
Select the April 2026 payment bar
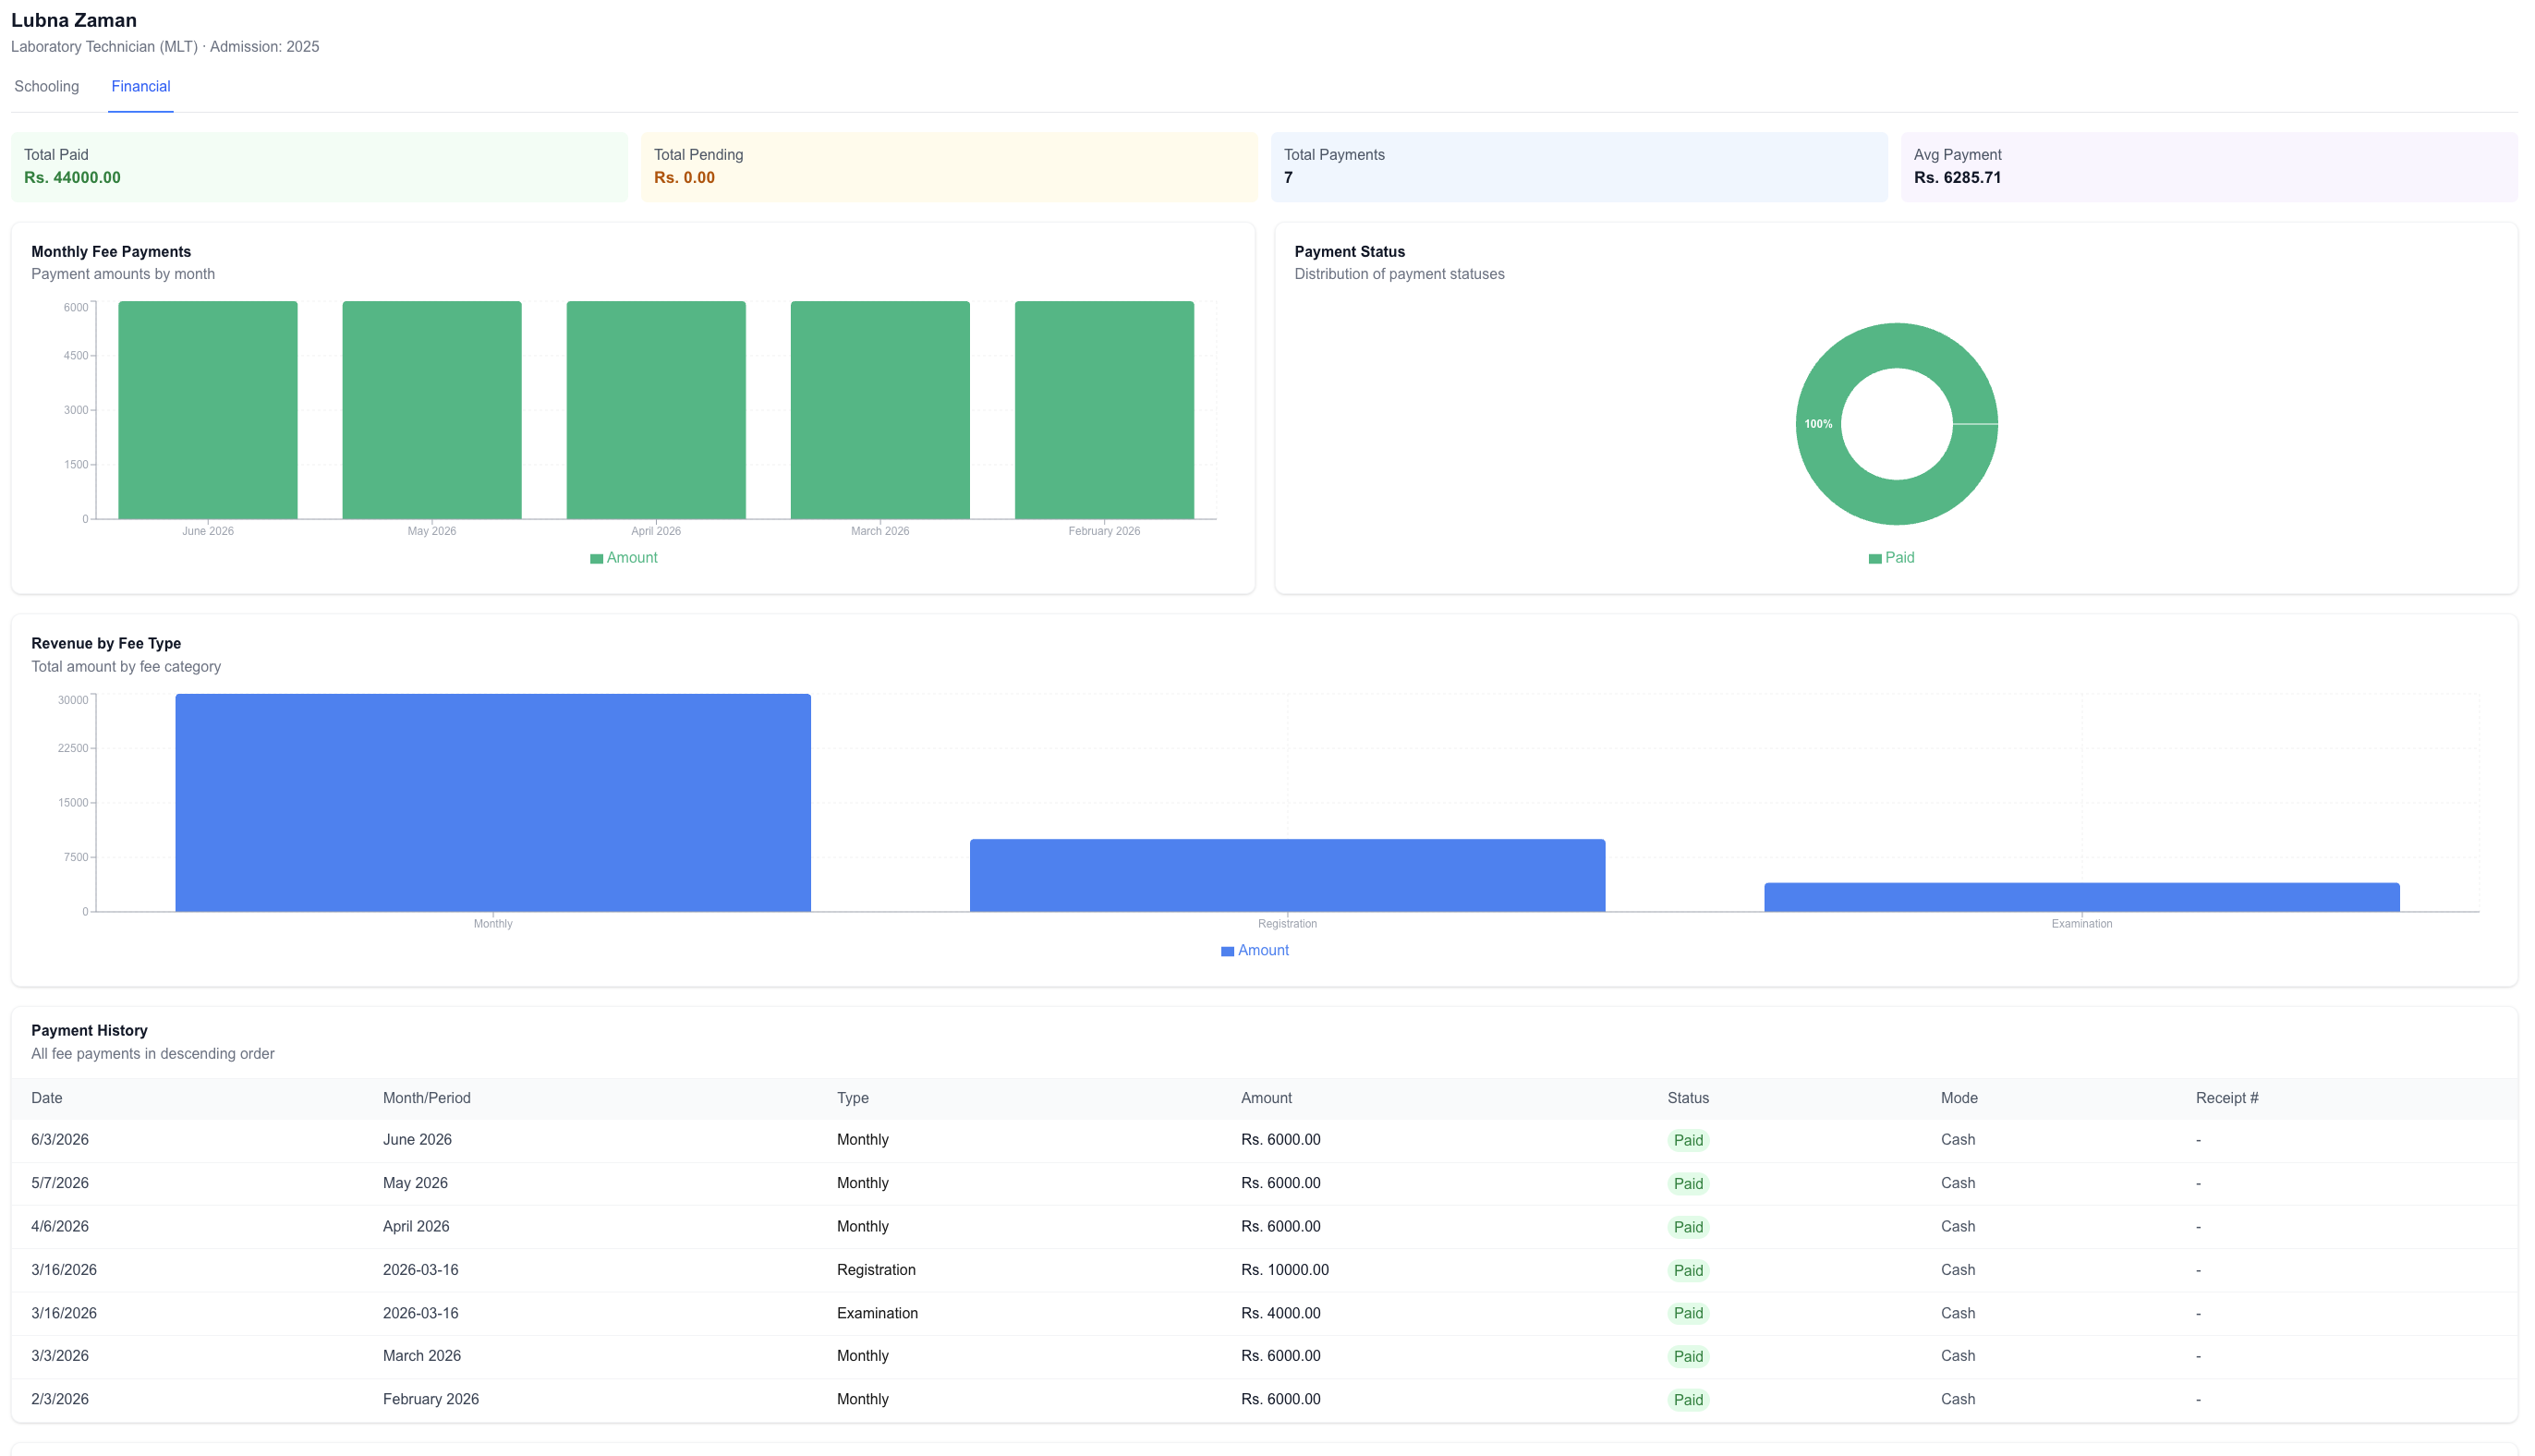(656, 410)
